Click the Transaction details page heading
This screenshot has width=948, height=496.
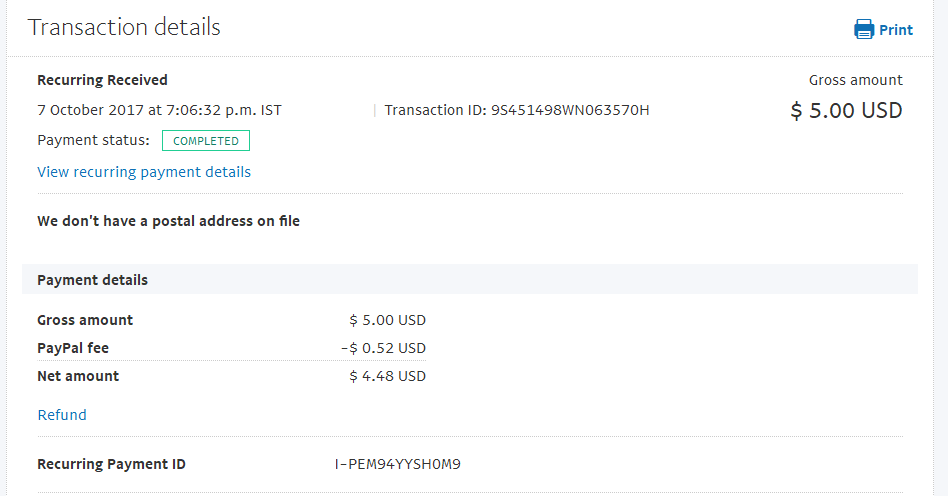pyautogui.click(x=124, y=27)
